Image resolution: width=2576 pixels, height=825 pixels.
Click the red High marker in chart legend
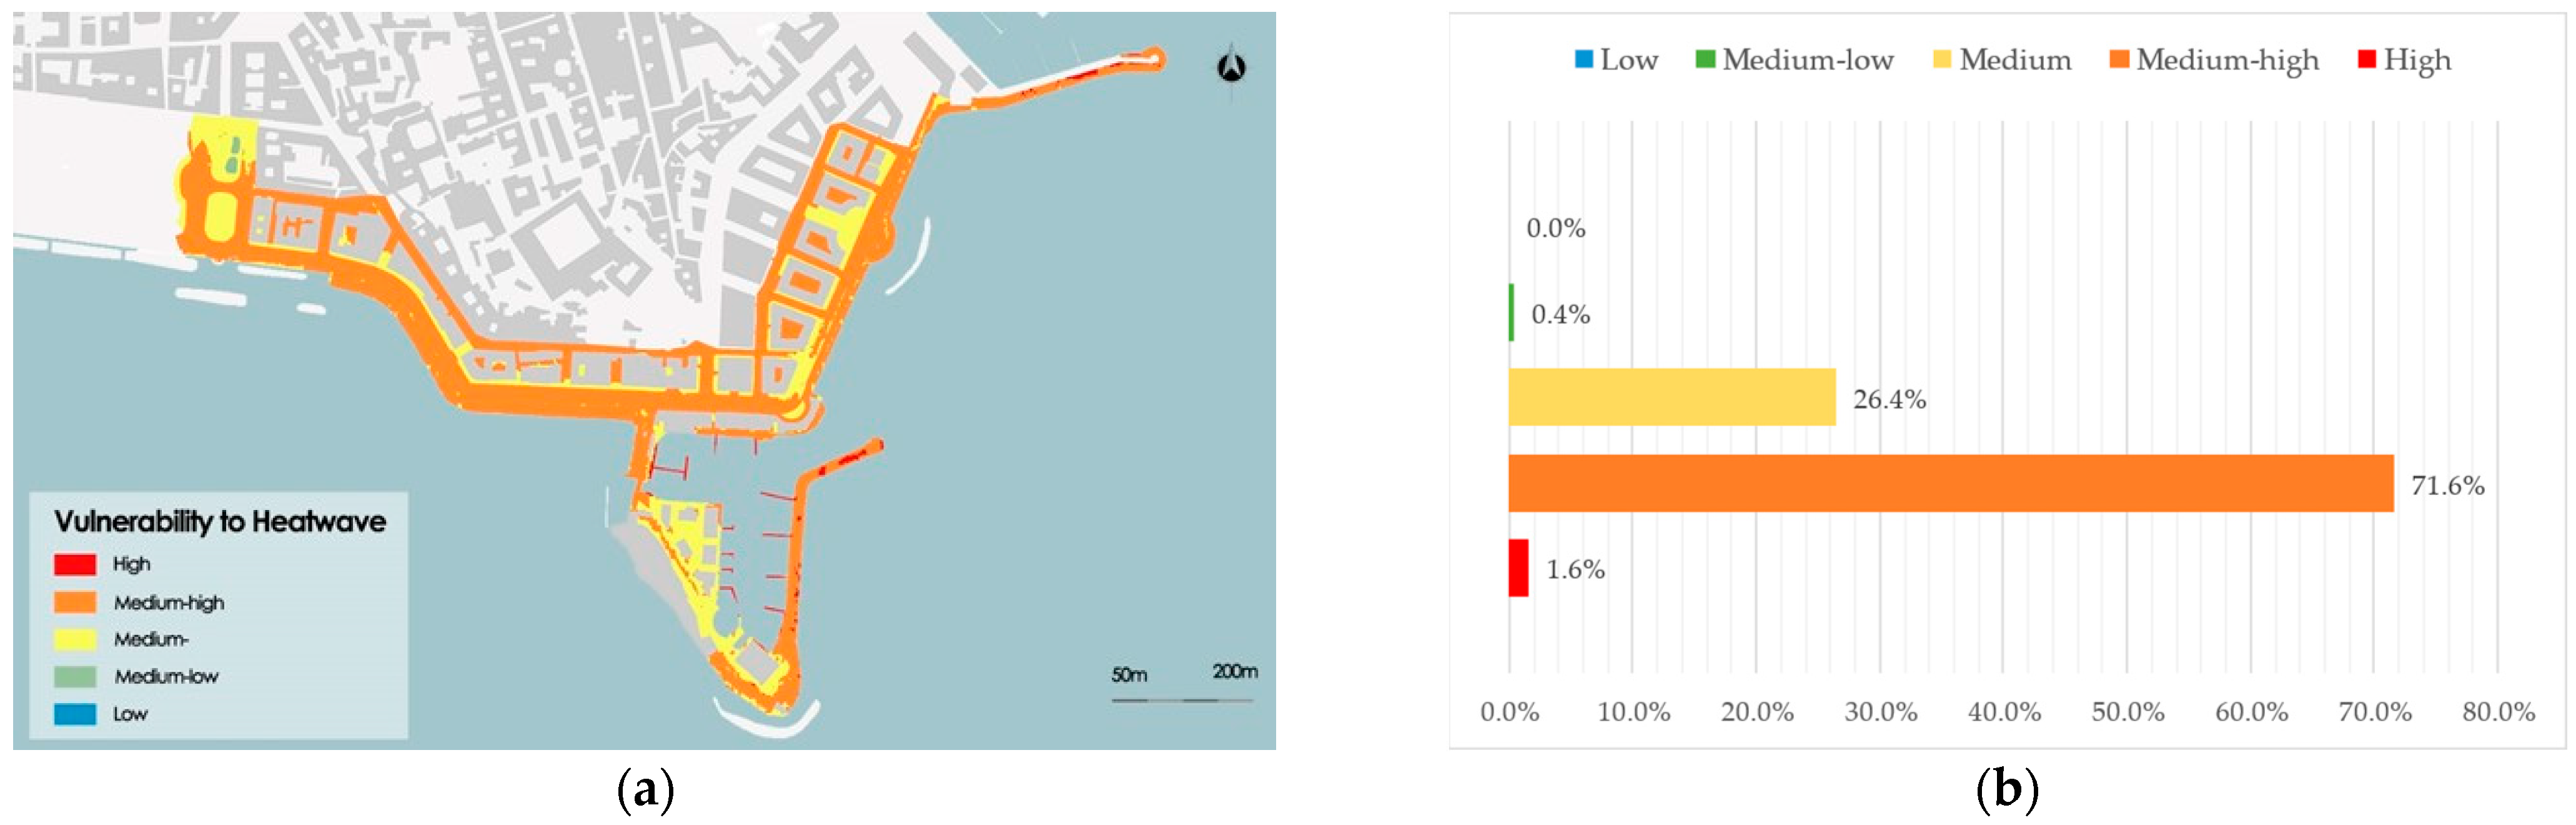[2367, 59]
